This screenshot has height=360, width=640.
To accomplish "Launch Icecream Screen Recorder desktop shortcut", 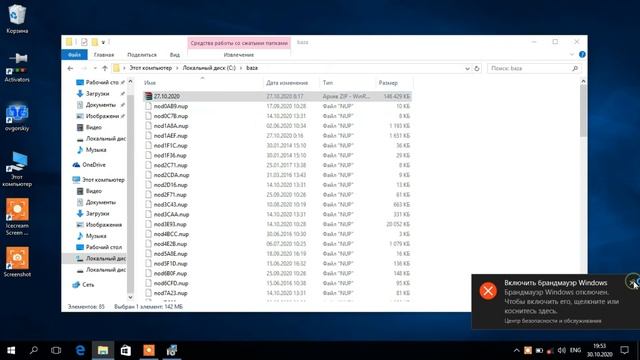I will [x=17, y=216].
